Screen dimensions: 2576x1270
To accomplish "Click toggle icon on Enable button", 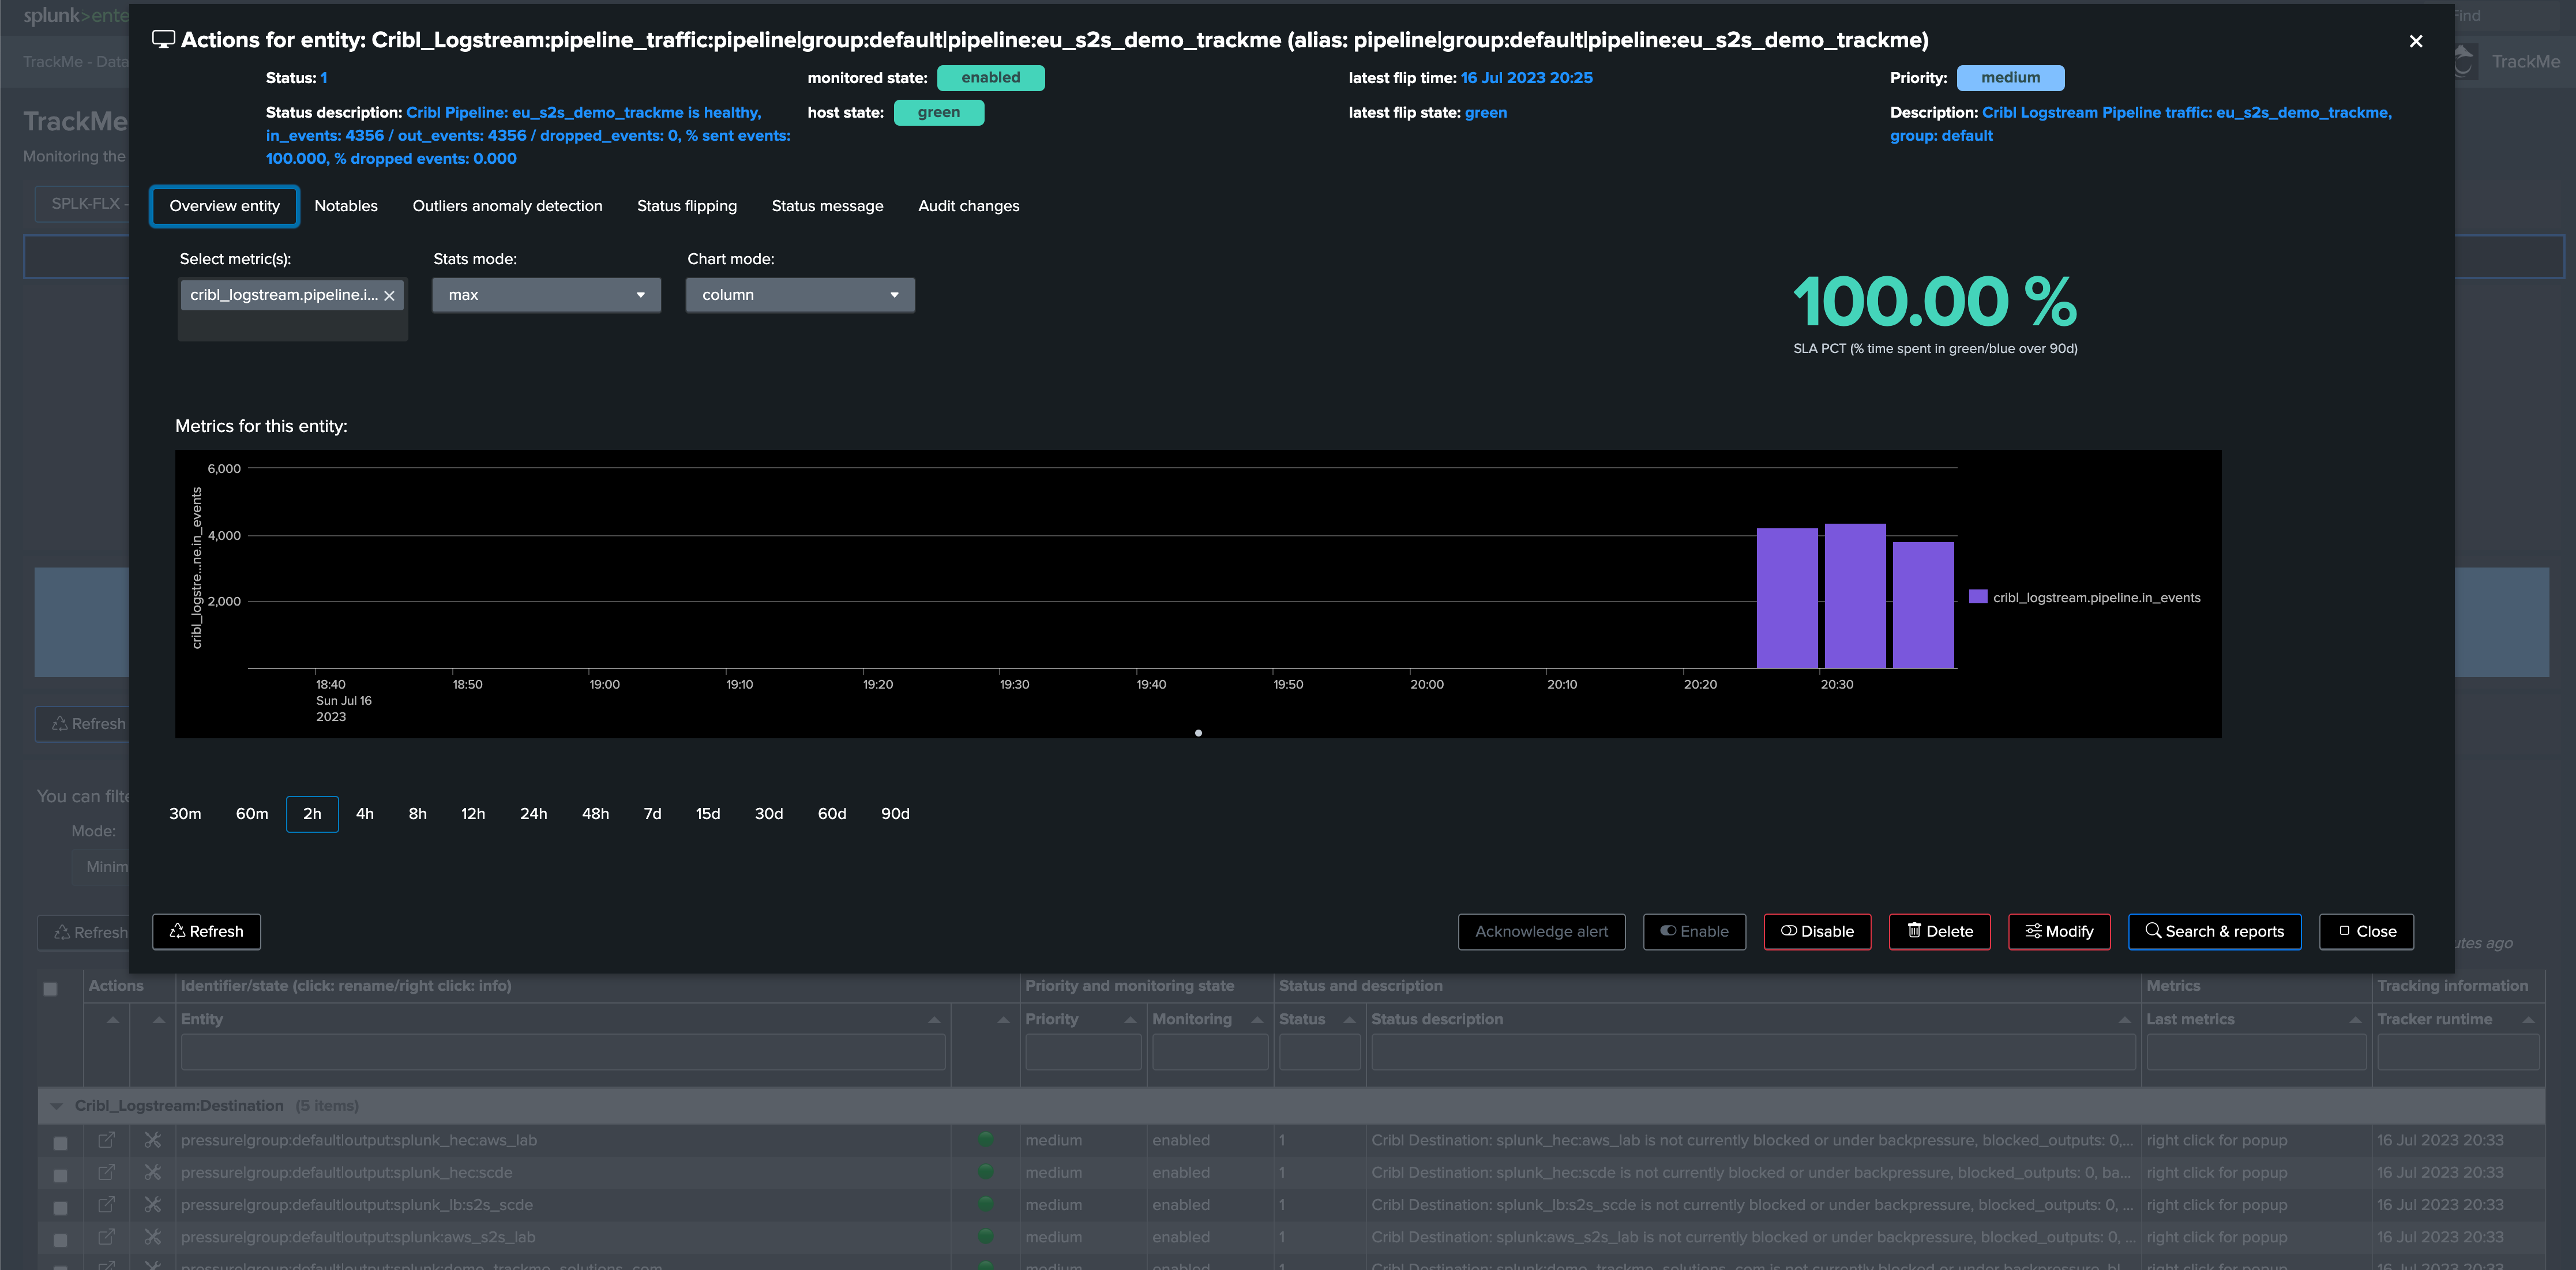I will pos(1668,931).
